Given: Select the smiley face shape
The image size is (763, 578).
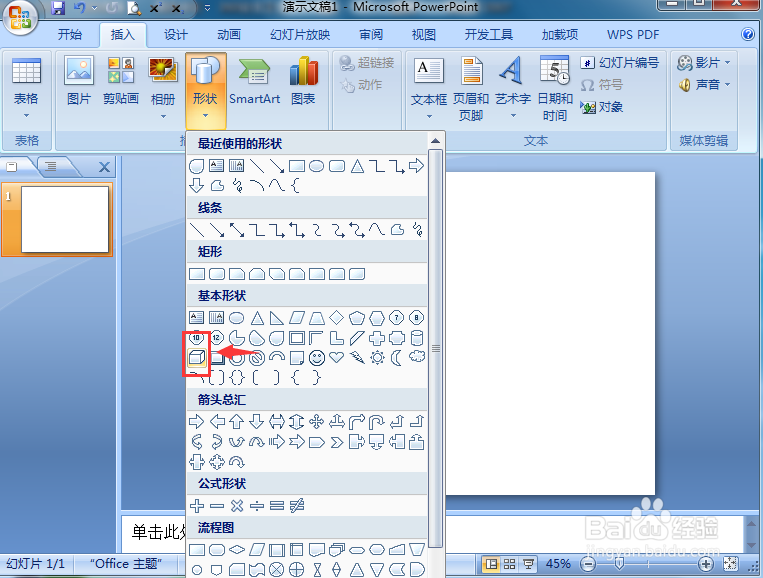Looking at the screenshot, I should tap(317, 358).
